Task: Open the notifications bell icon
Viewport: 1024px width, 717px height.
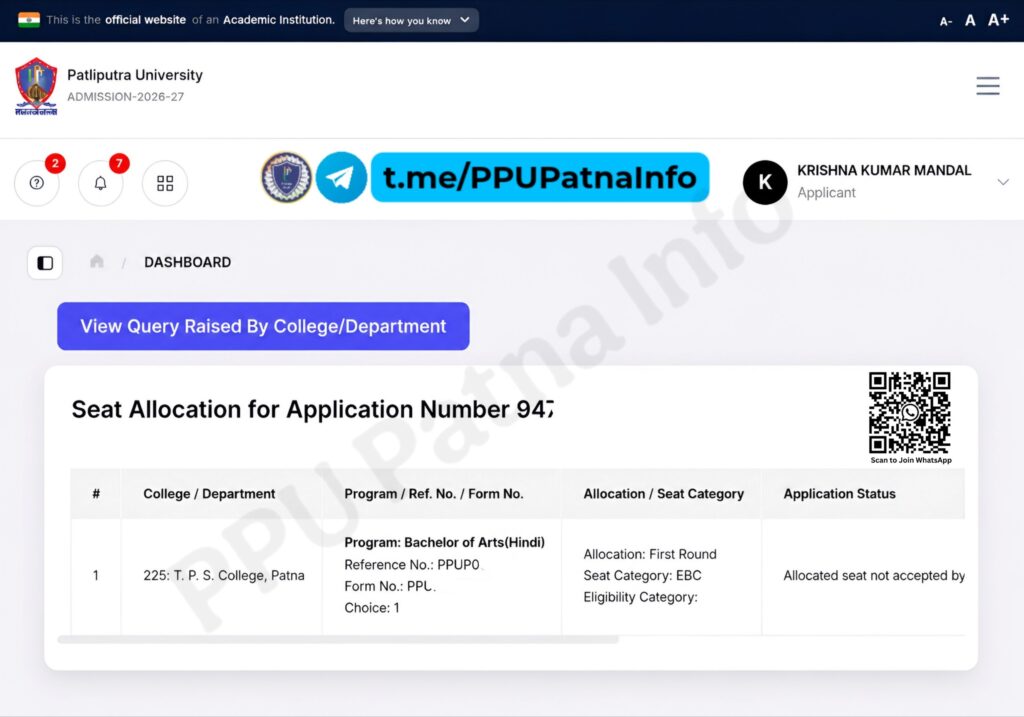Action: point(101,183)
